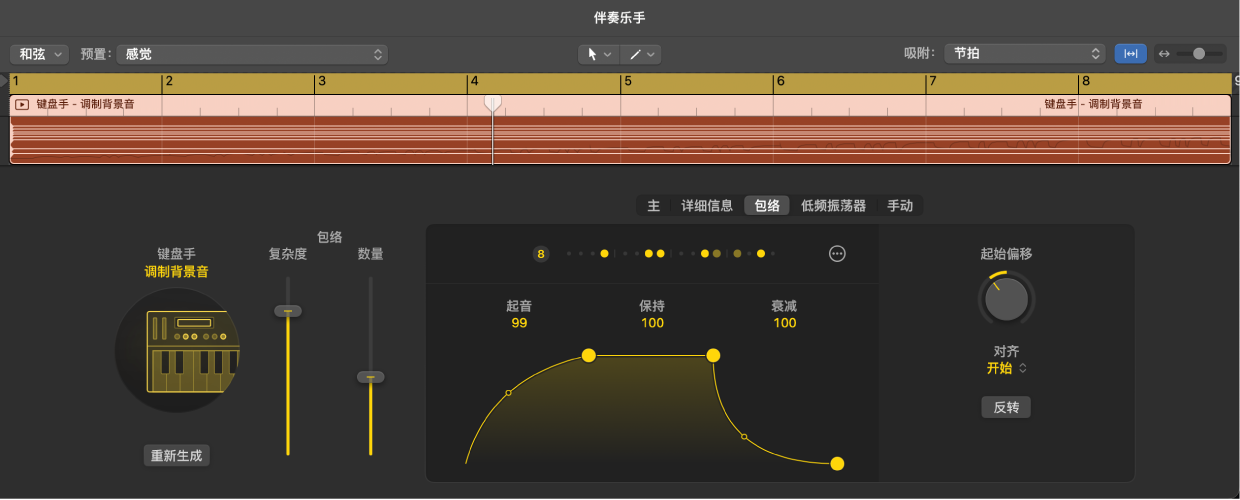The width and height of the screenshot is (1240, 500).
Task: Click the region name at the left header
Action: pos(85,104)
